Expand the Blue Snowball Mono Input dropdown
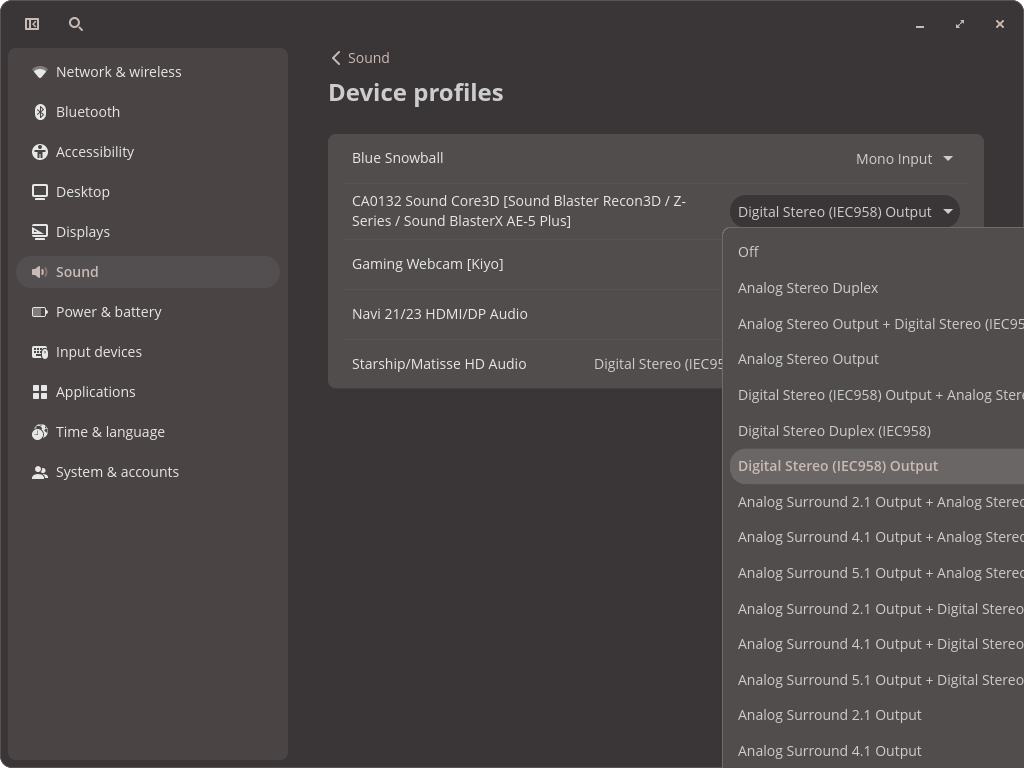Screen dimensions: 1024x768 (x=904, y=159)
